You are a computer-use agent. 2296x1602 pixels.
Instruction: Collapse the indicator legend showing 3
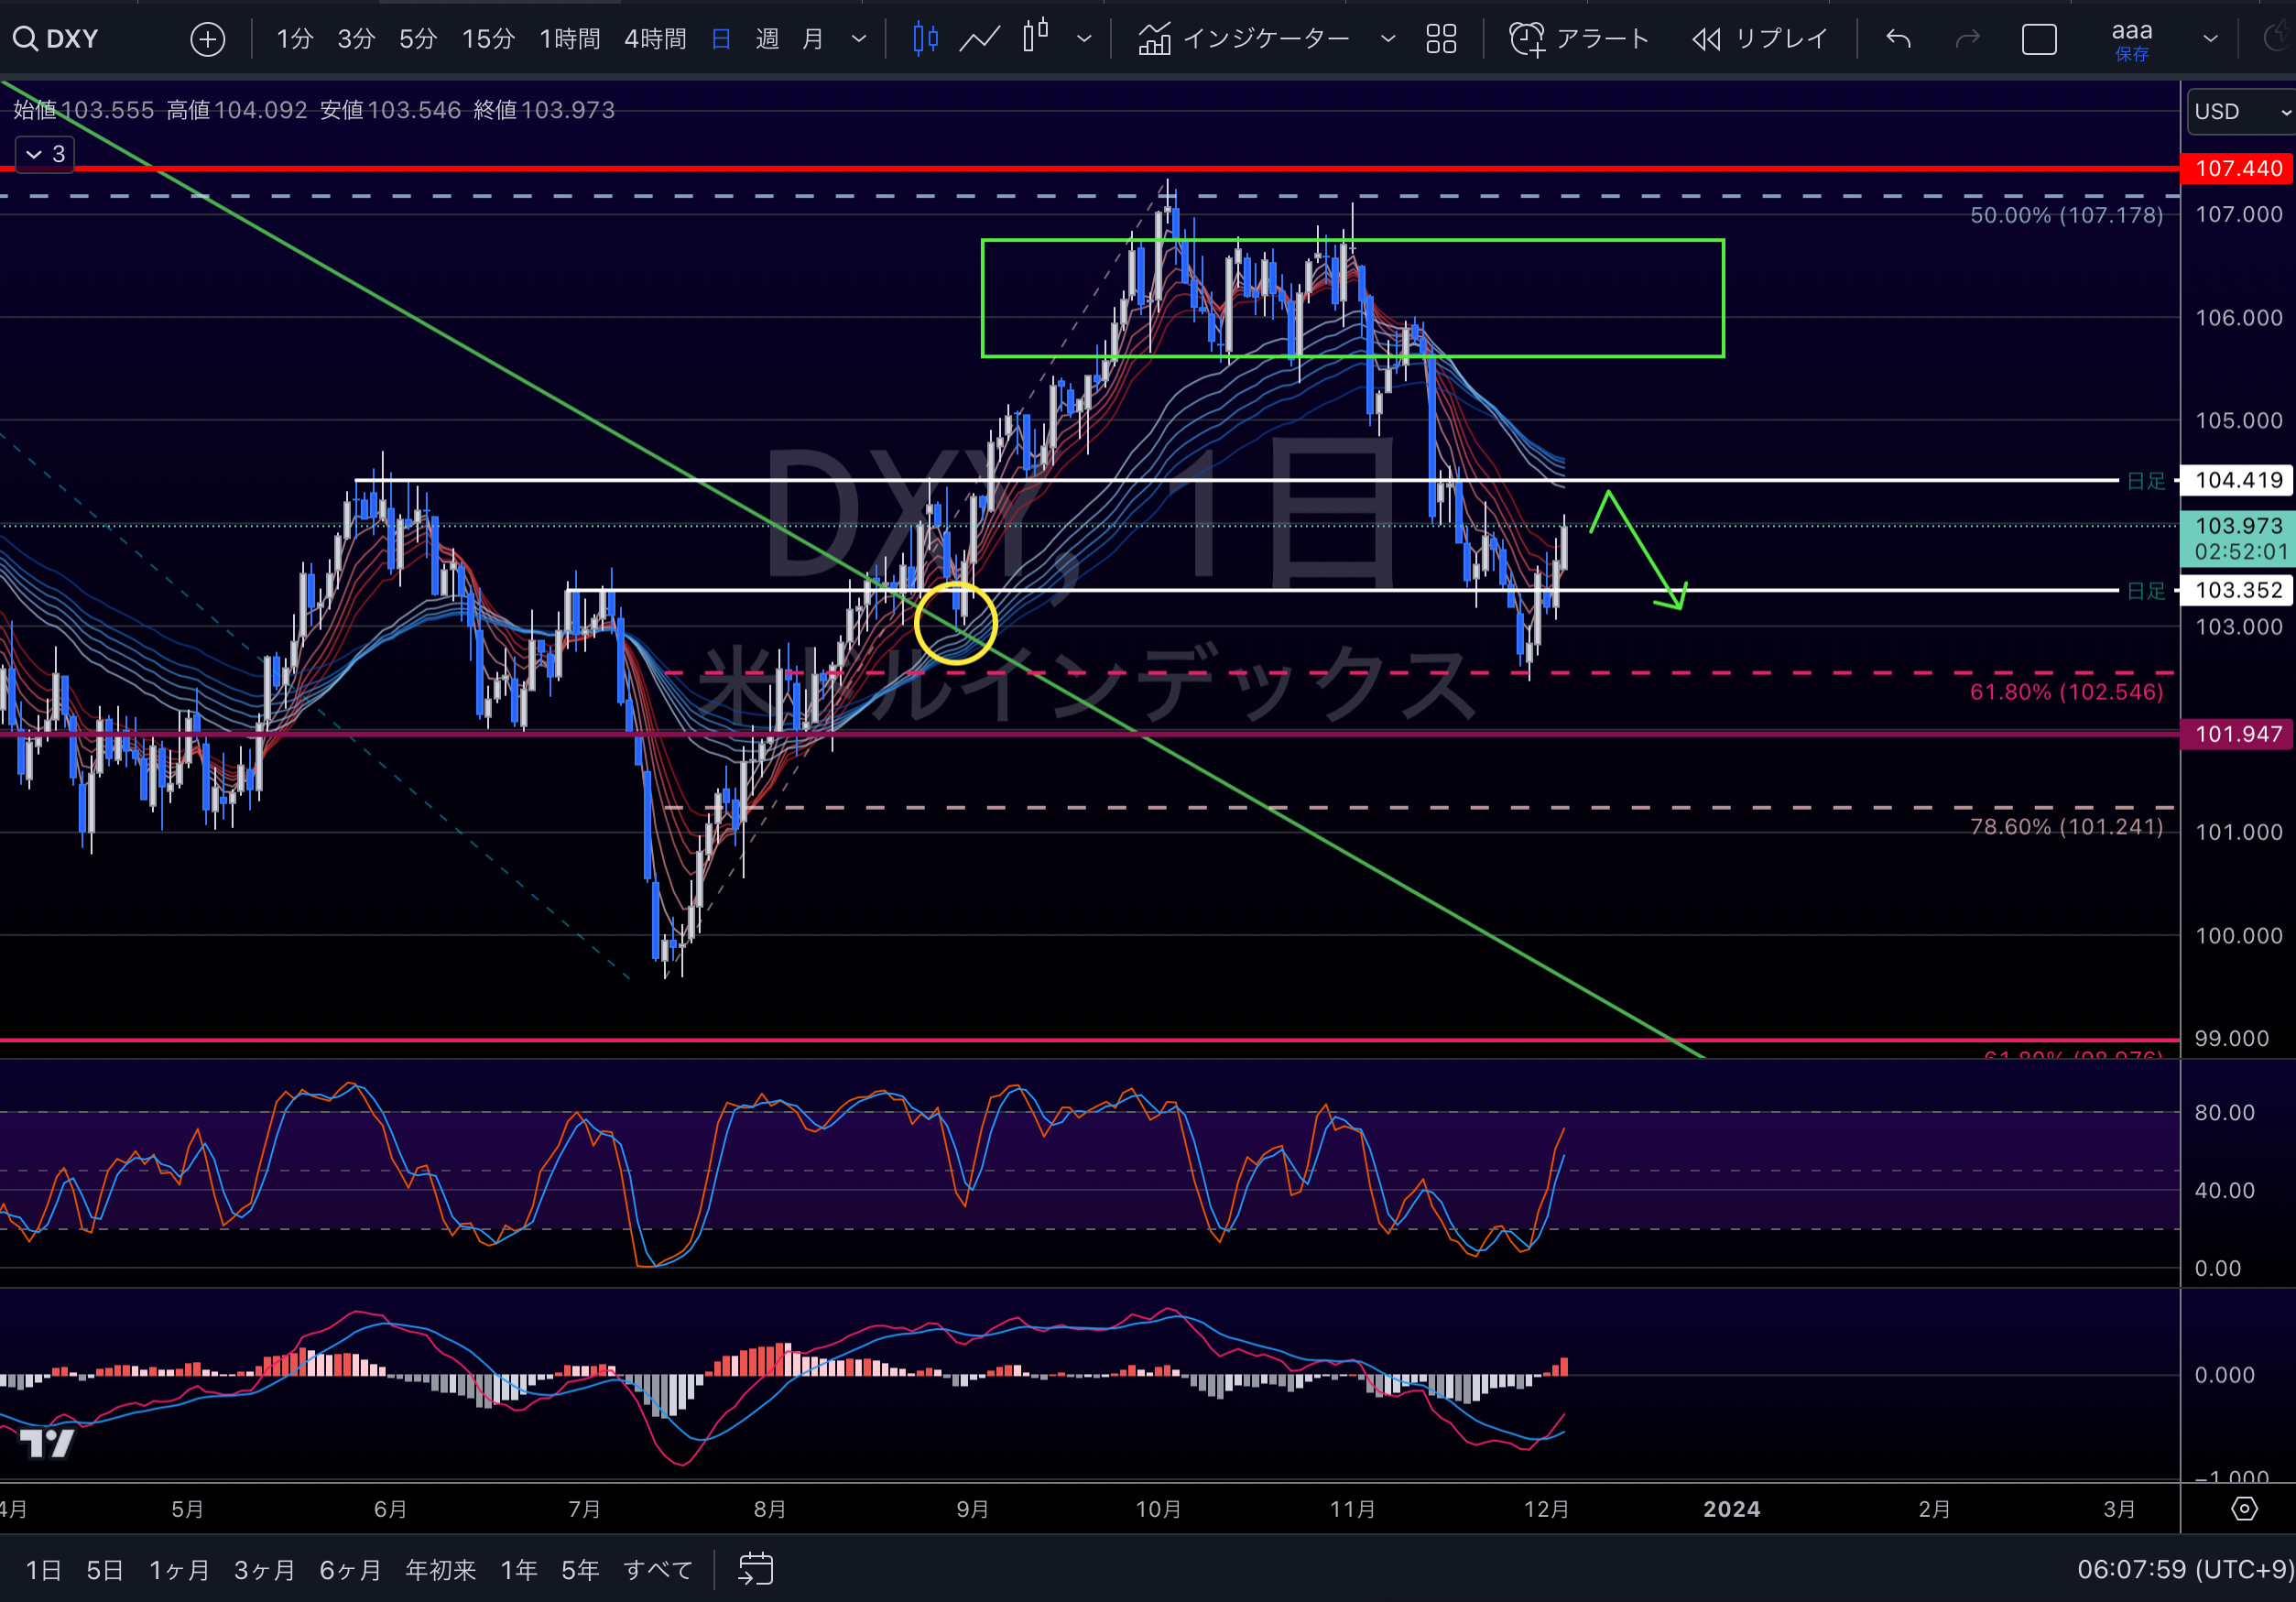tap(45, 154)
